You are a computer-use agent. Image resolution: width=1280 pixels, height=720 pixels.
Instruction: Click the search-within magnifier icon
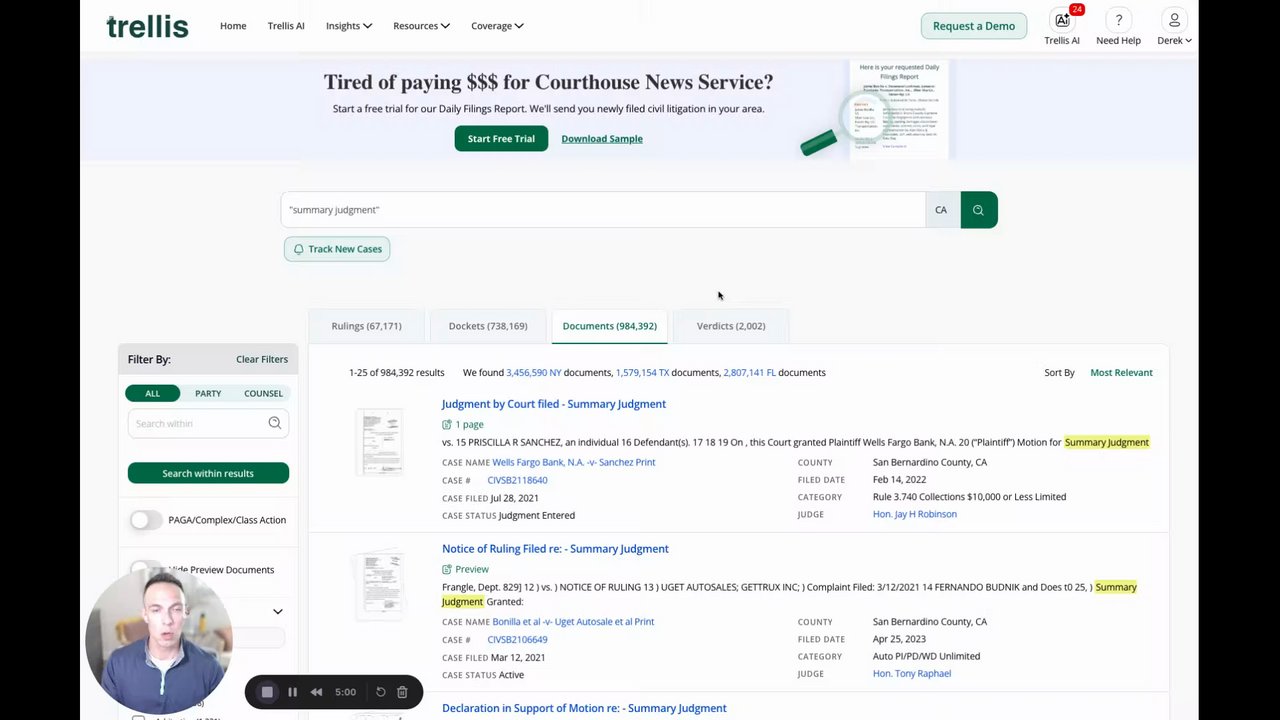coord(274,423)
